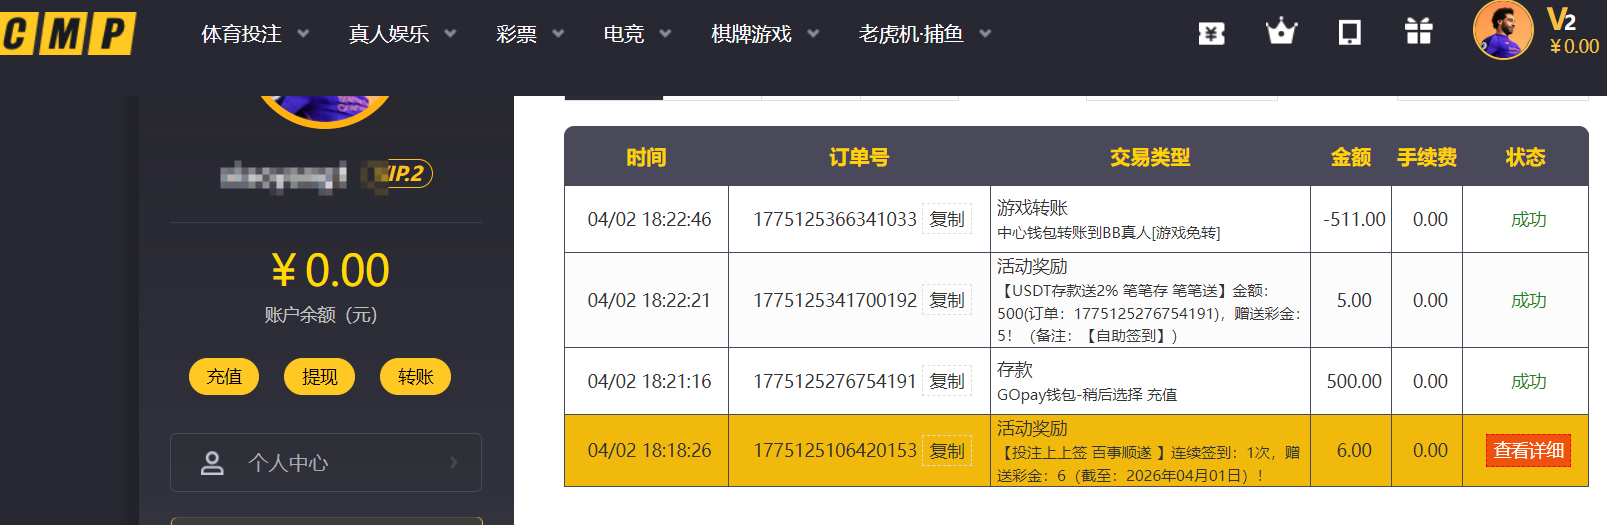Select the 04/02 18:22:21 time cell
The width and height of the screenshot is (1607, 525).
coord(649,300)
